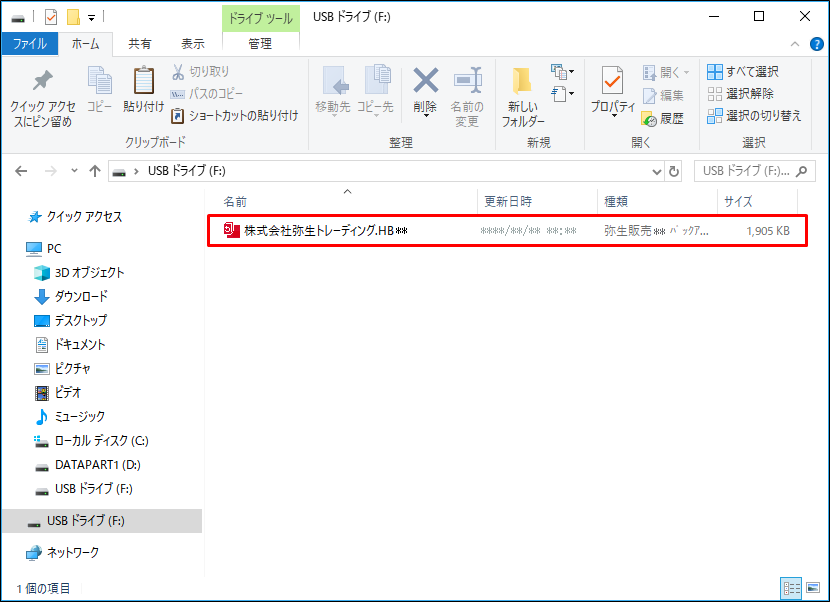Open Local Disk (C:) in sidebar

(x=91, y=441)
